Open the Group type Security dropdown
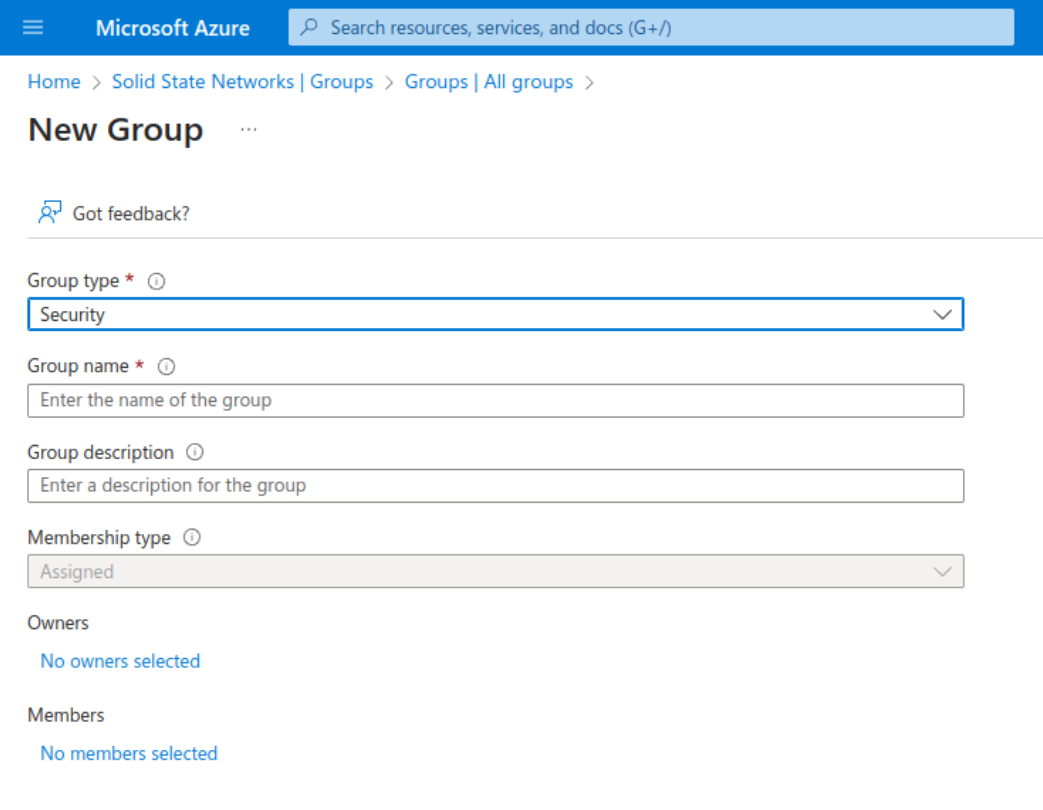The width and height of the screenshot is (1043, 810). (496, 315)
